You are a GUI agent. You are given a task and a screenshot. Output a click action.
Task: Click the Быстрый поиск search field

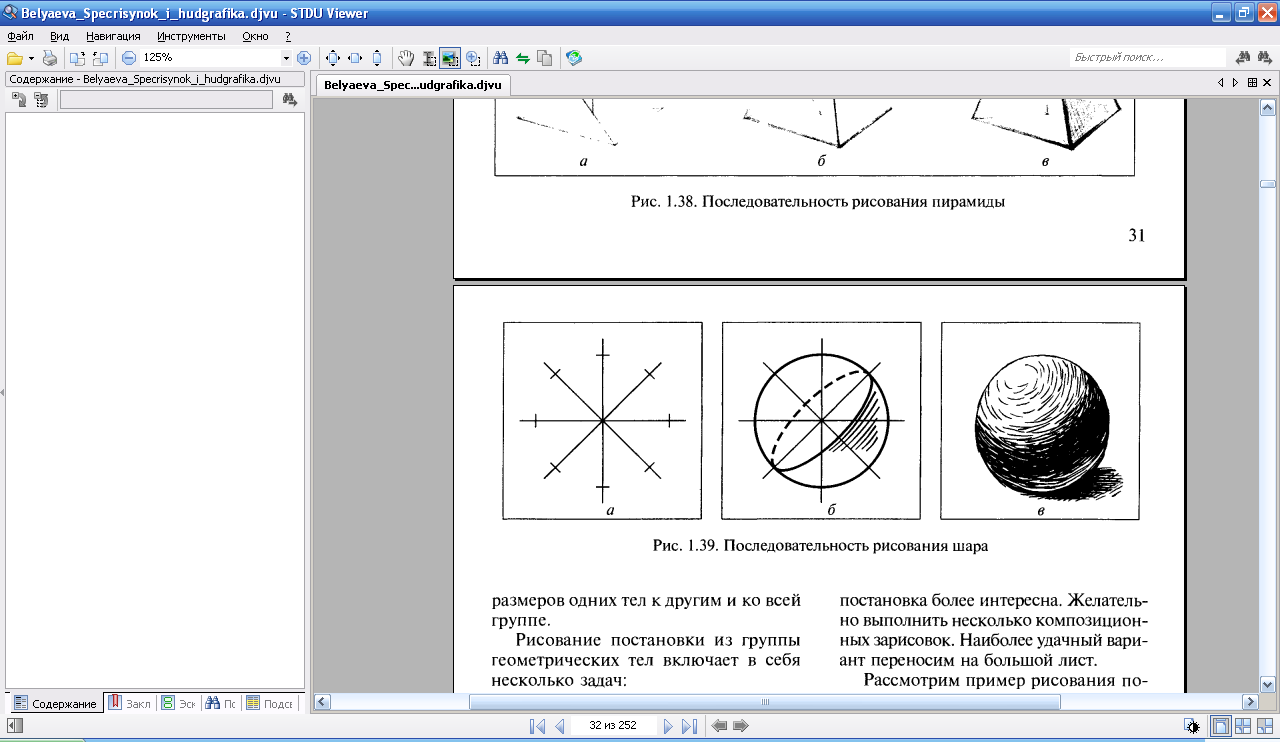tap(1147, 58)
